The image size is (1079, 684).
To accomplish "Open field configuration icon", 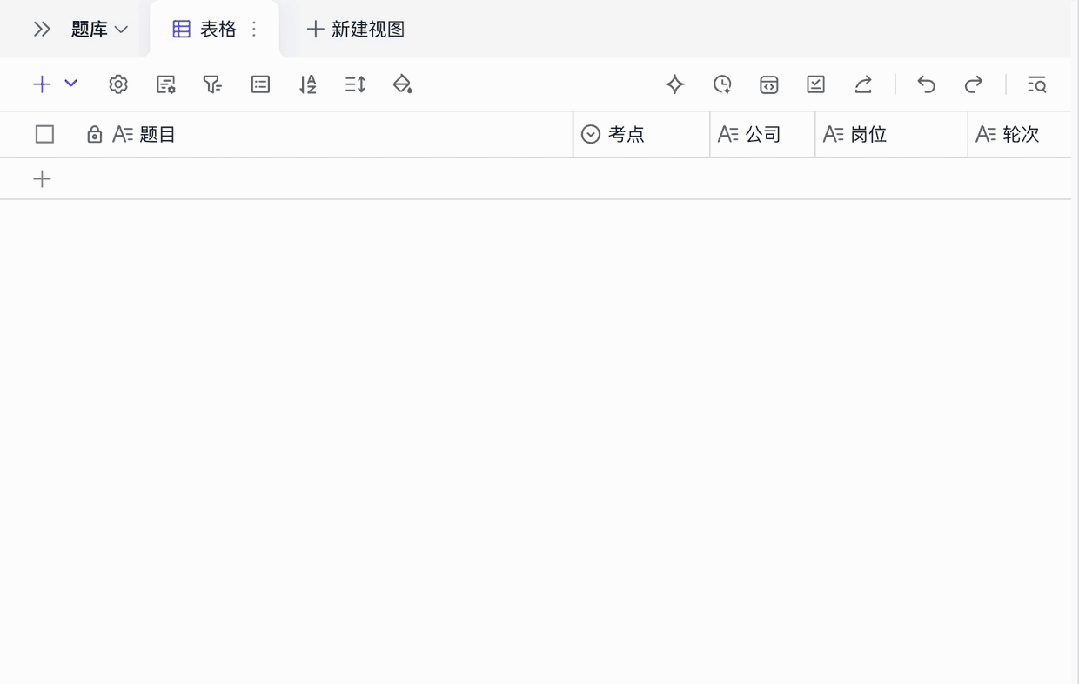I will (x=166, y=84).
